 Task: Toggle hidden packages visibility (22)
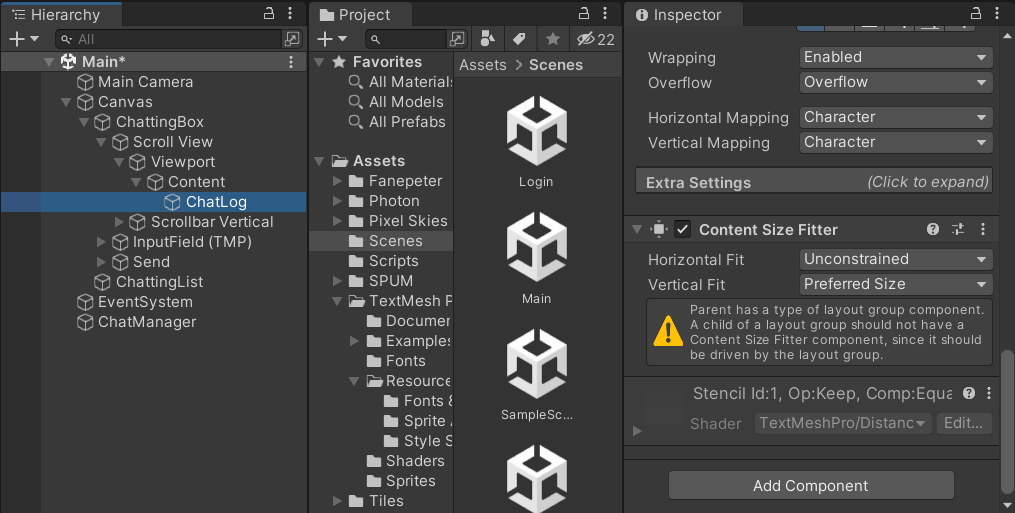[x=596, y=39]
